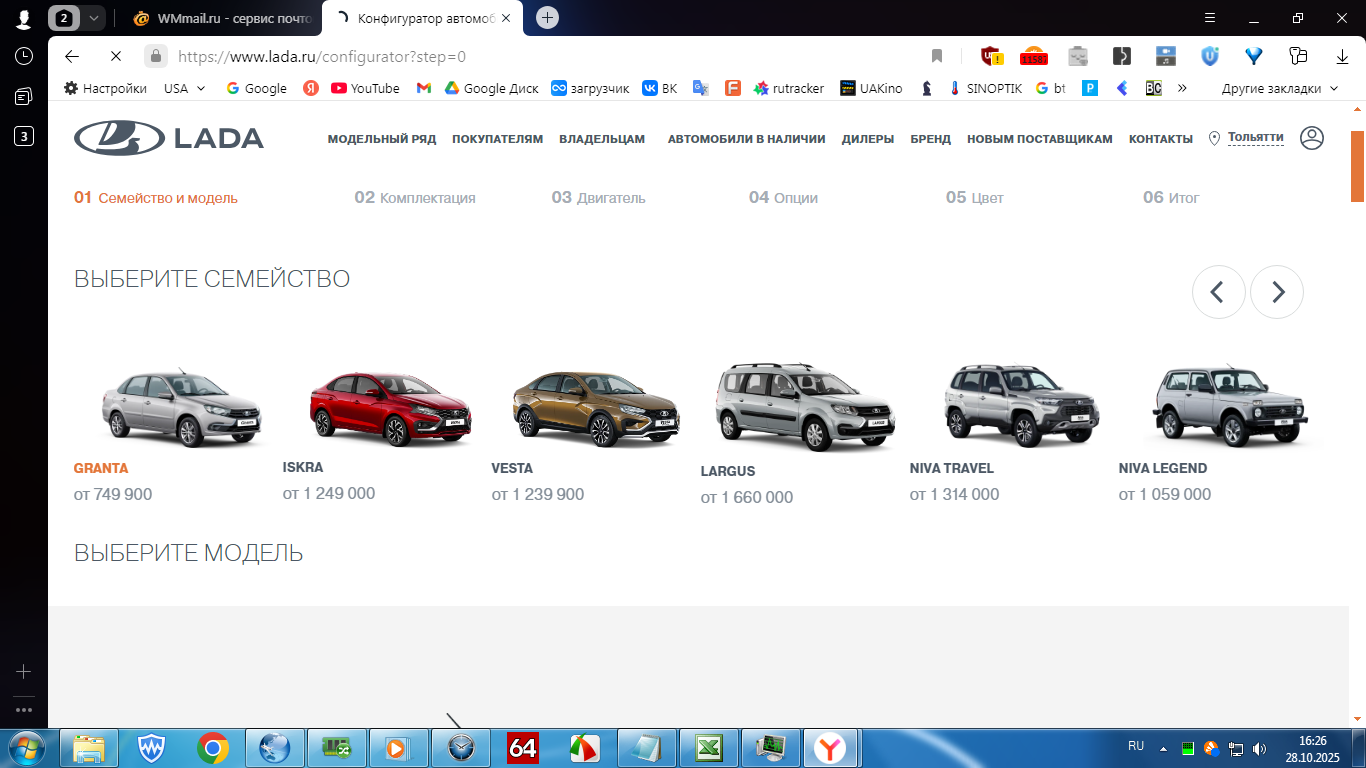Open the Контакты page
The width and height of the screenshot is (1366, 768).
(1161, 139)
